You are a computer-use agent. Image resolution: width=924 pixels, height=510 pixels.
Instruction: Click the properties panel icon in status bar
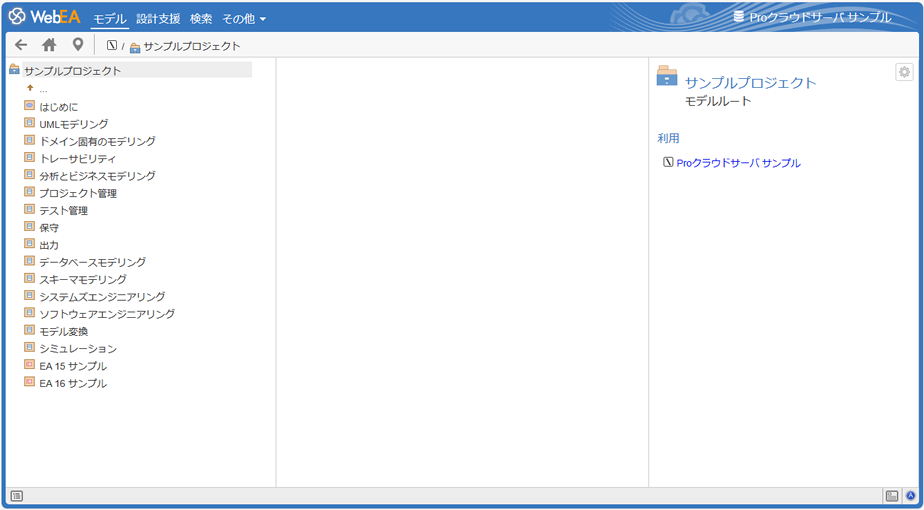click(892, 496)
